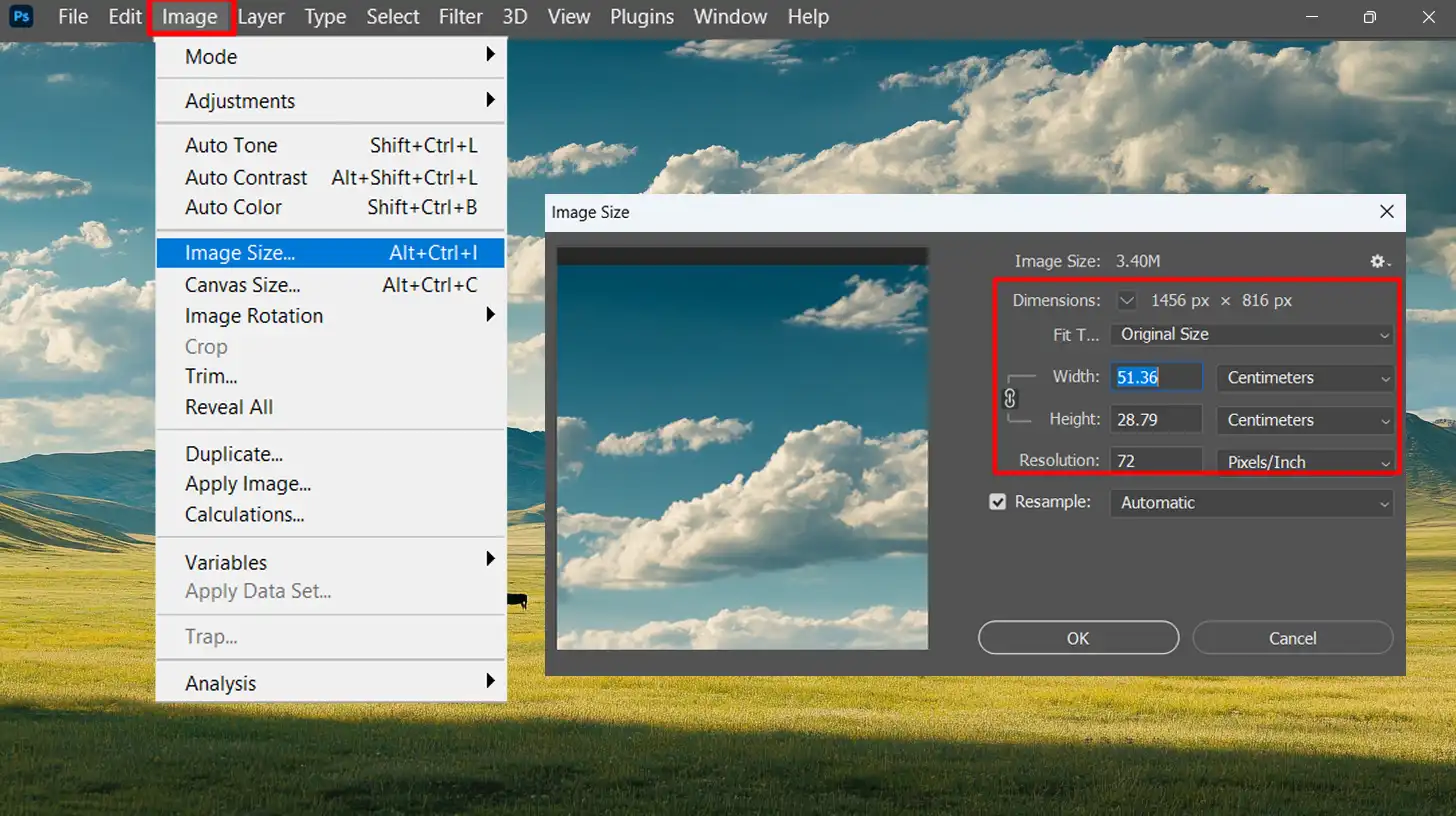Viewport: 1456px width, 816px height.
Task: Choose Auto Color menu entry
Action: point(331,208)
